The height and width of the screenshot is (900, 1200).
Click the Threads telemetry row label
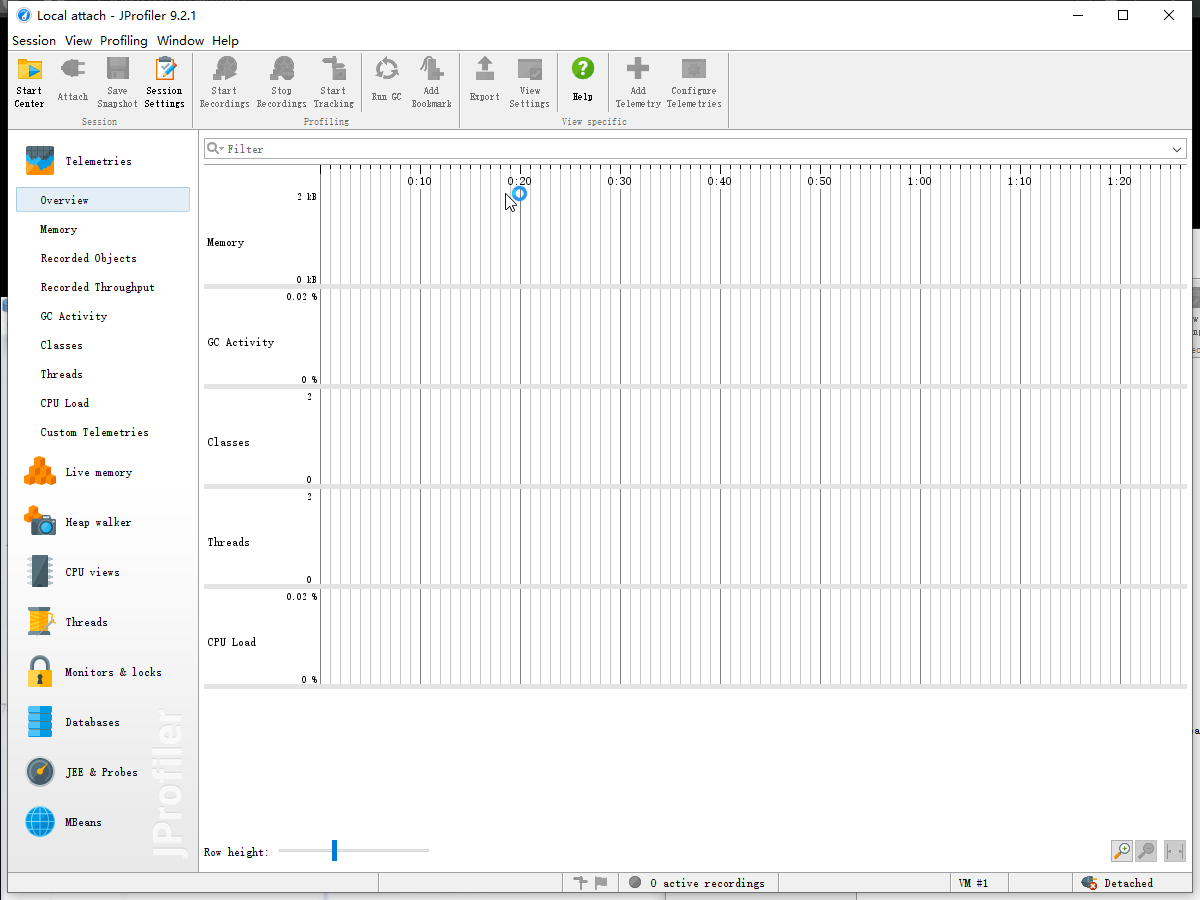pos(228,542)
